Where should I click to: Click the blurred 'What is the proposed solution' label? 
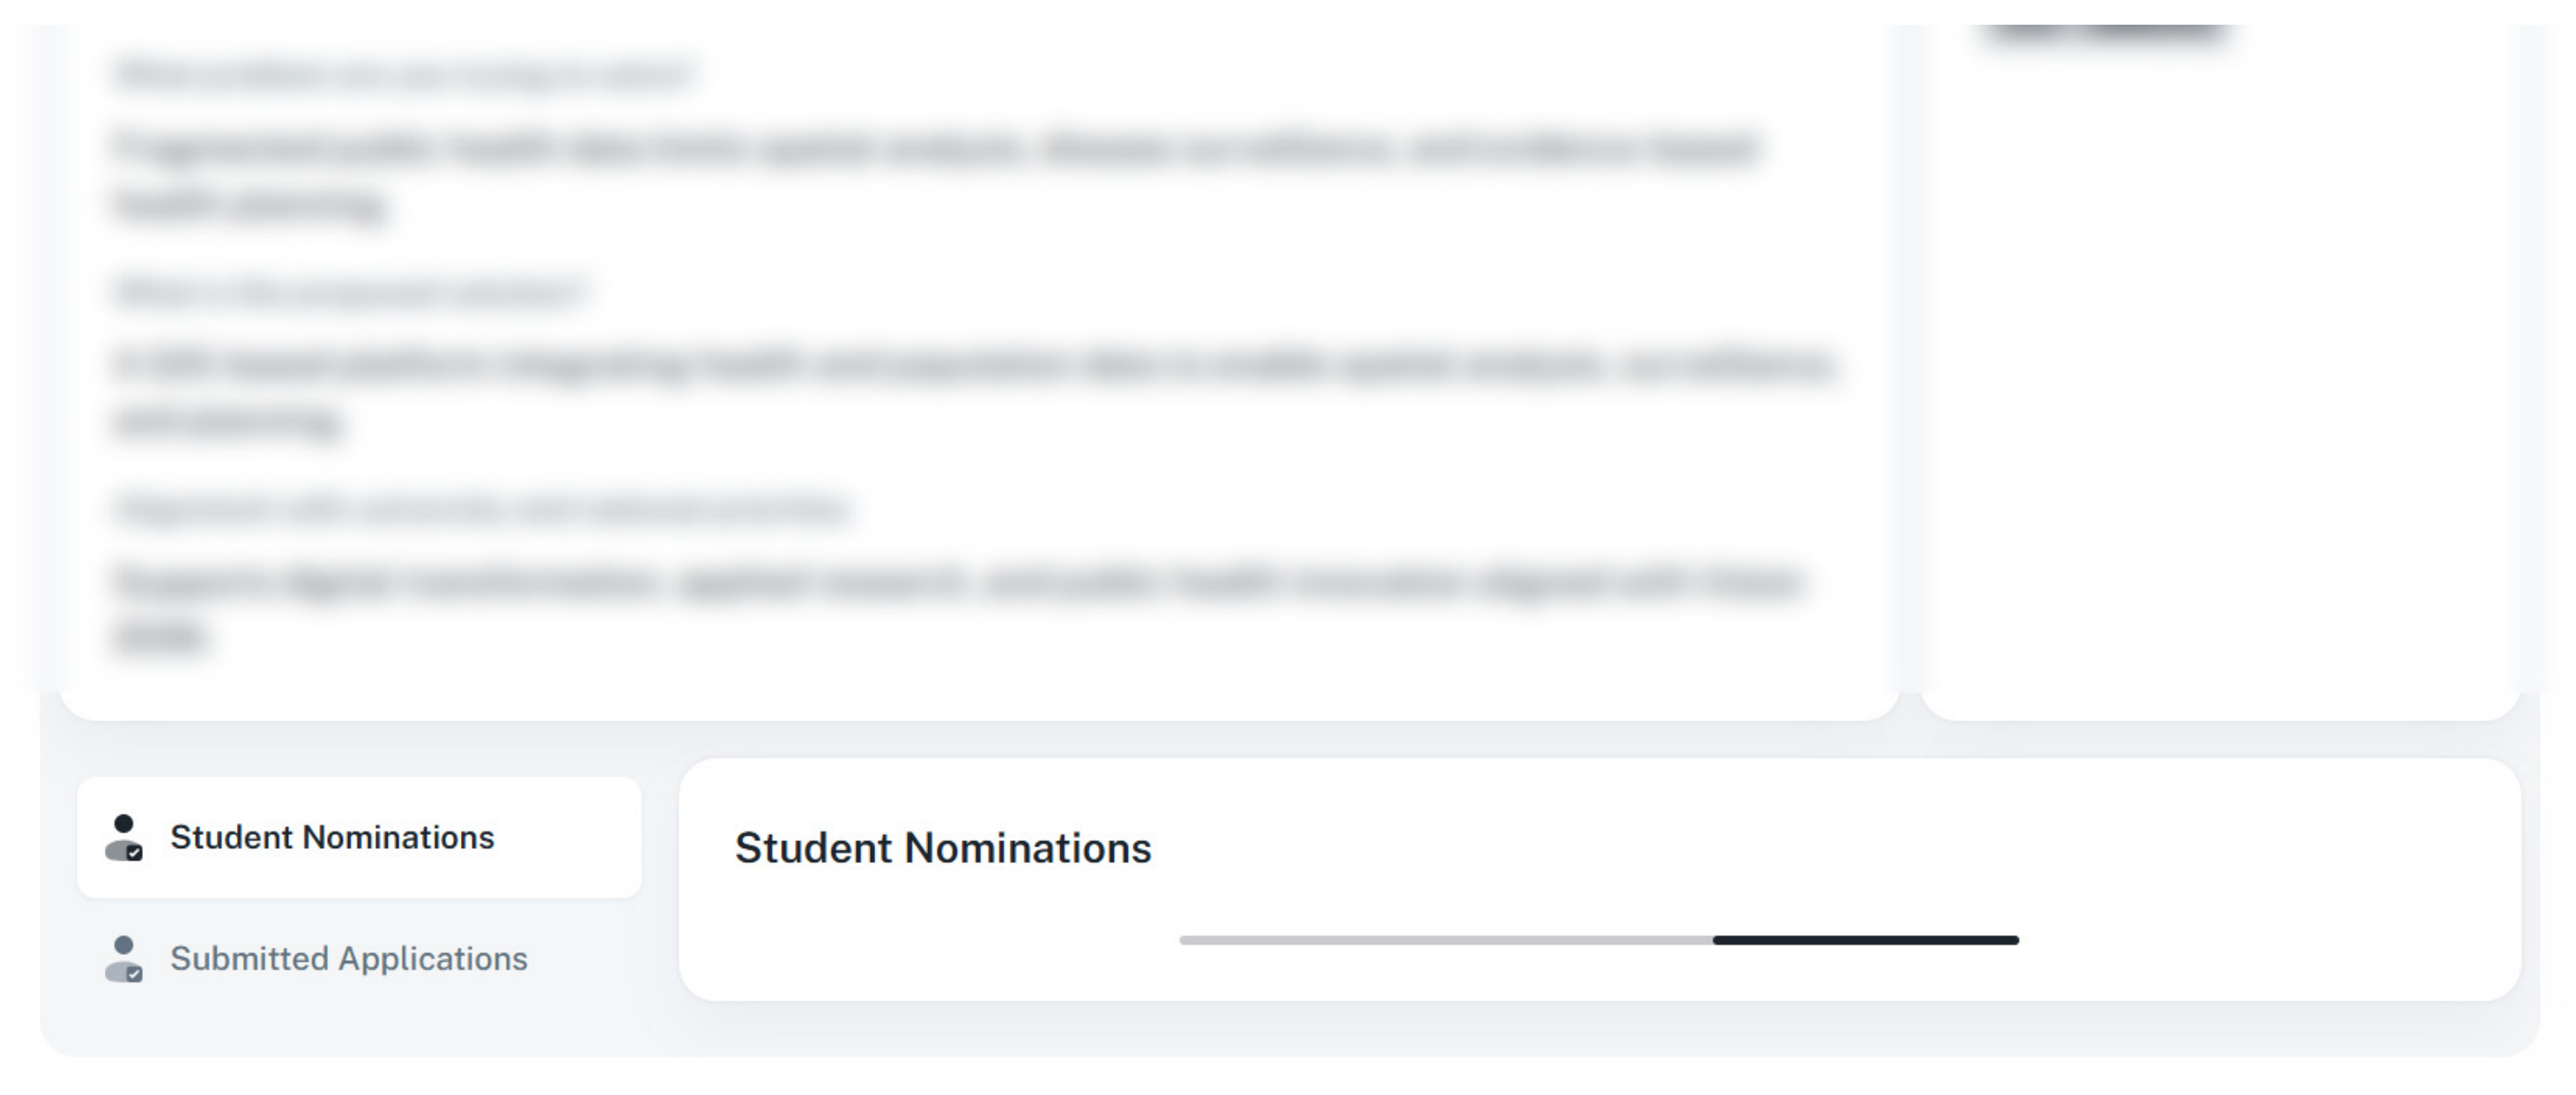(x=350, y=292)
